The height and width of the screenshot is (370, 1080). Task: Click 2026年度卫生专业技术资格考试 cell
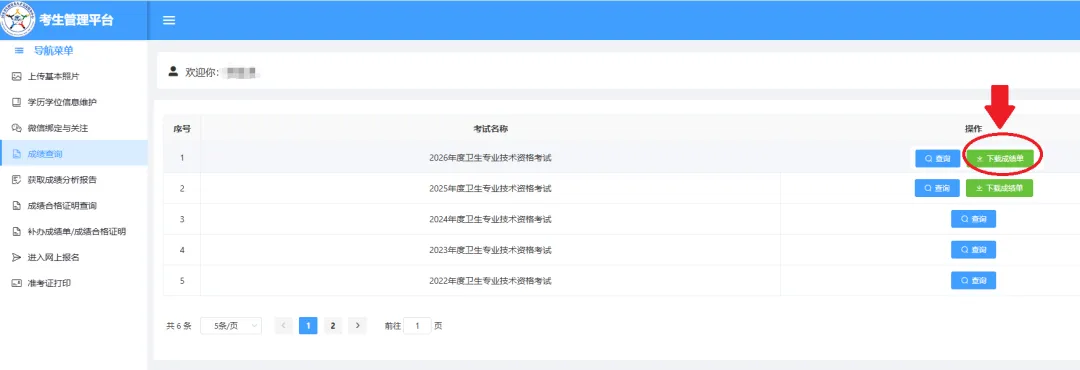(490, 158)
